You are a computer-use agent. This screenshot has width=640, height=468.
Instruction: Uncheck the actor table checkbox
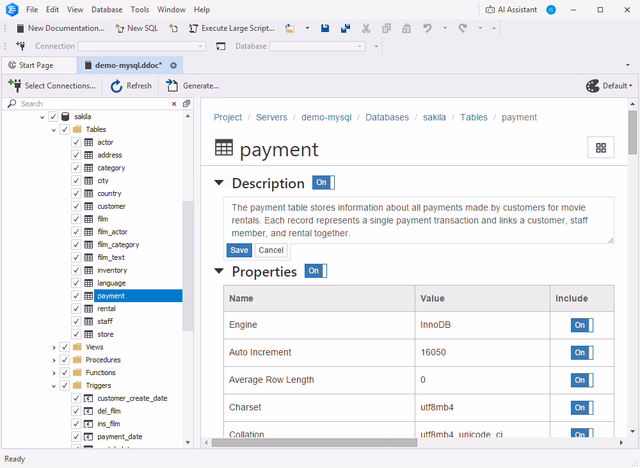click(x=76, y=142)
